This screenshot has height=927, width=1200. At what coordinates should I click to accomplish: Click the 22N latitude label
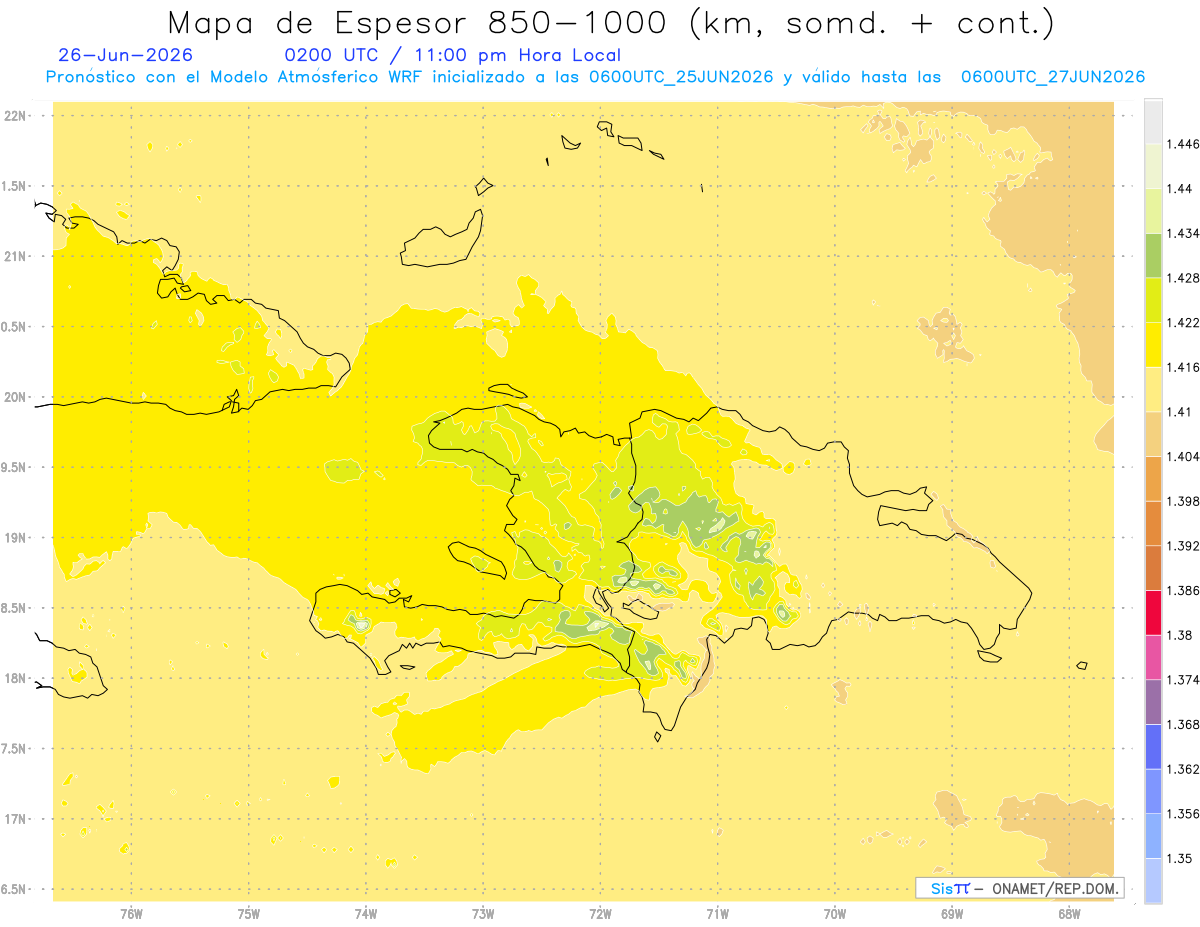pos(16,116)
